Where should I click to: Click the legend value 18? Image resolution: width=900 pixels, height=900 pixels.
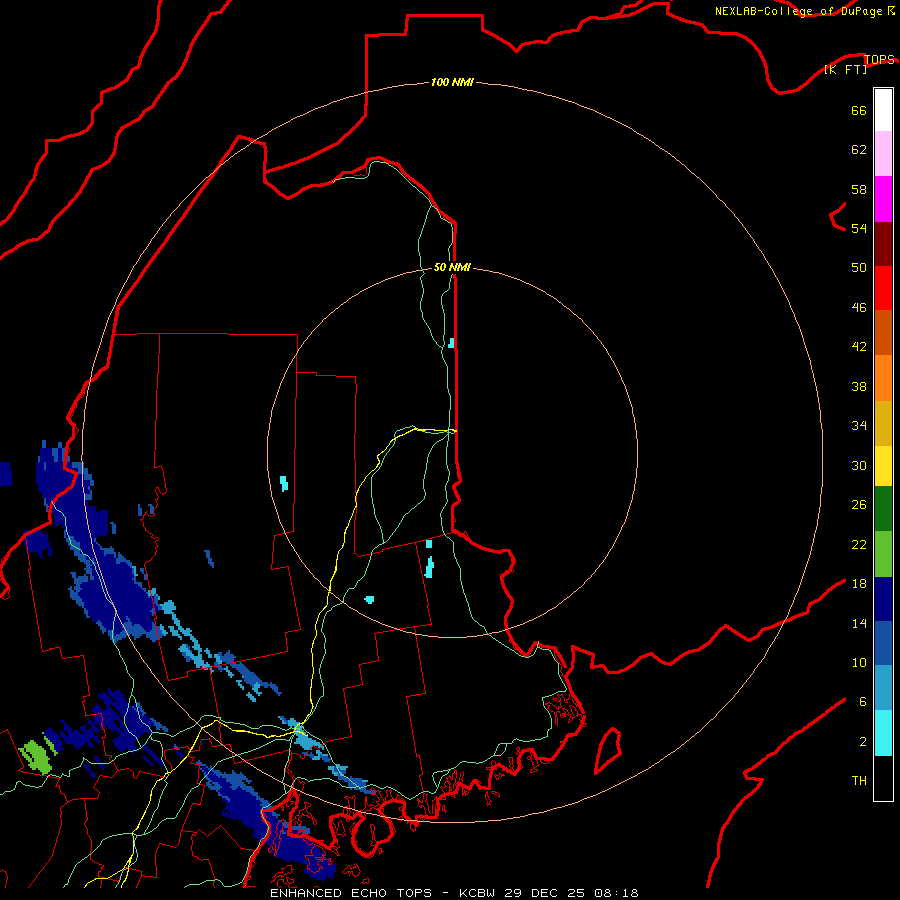(859, 584)
